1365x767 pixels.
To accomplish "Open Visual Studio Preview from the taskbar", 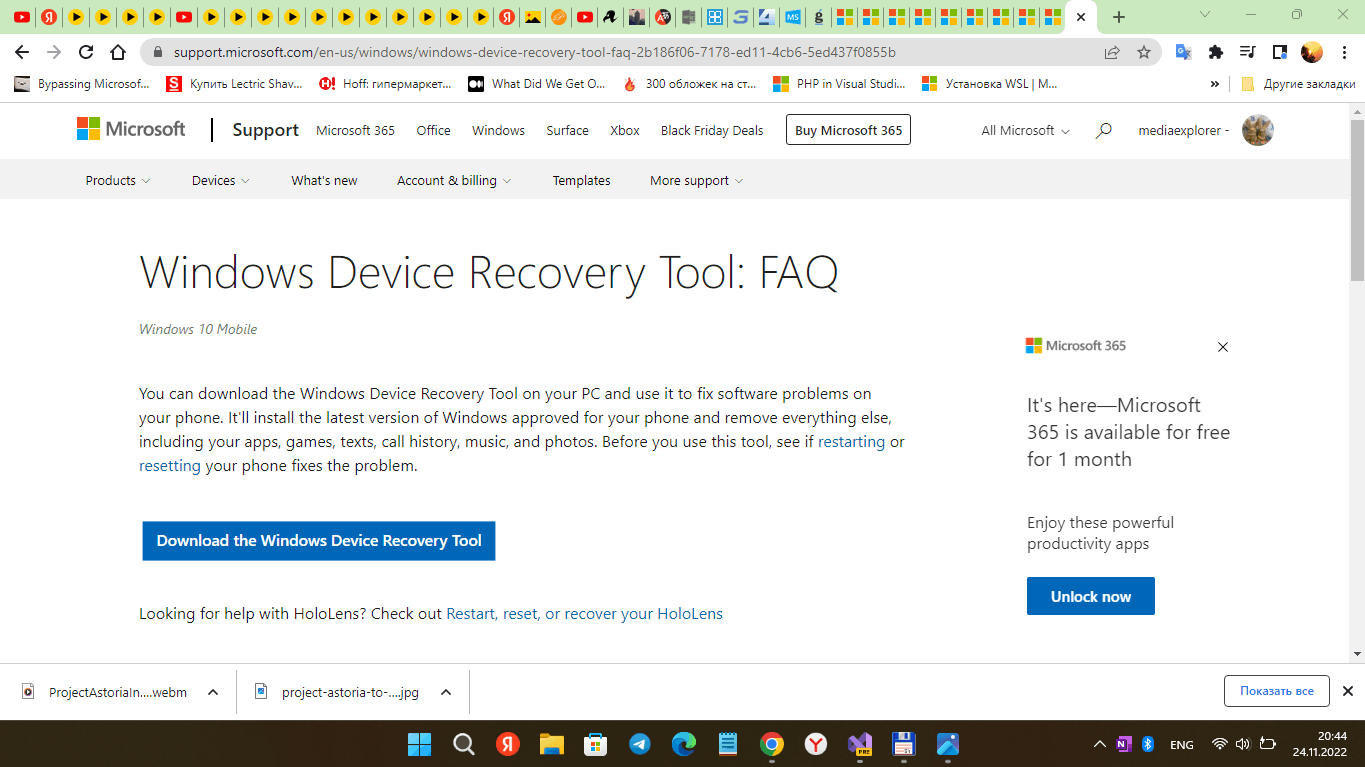I will point(860,744).
